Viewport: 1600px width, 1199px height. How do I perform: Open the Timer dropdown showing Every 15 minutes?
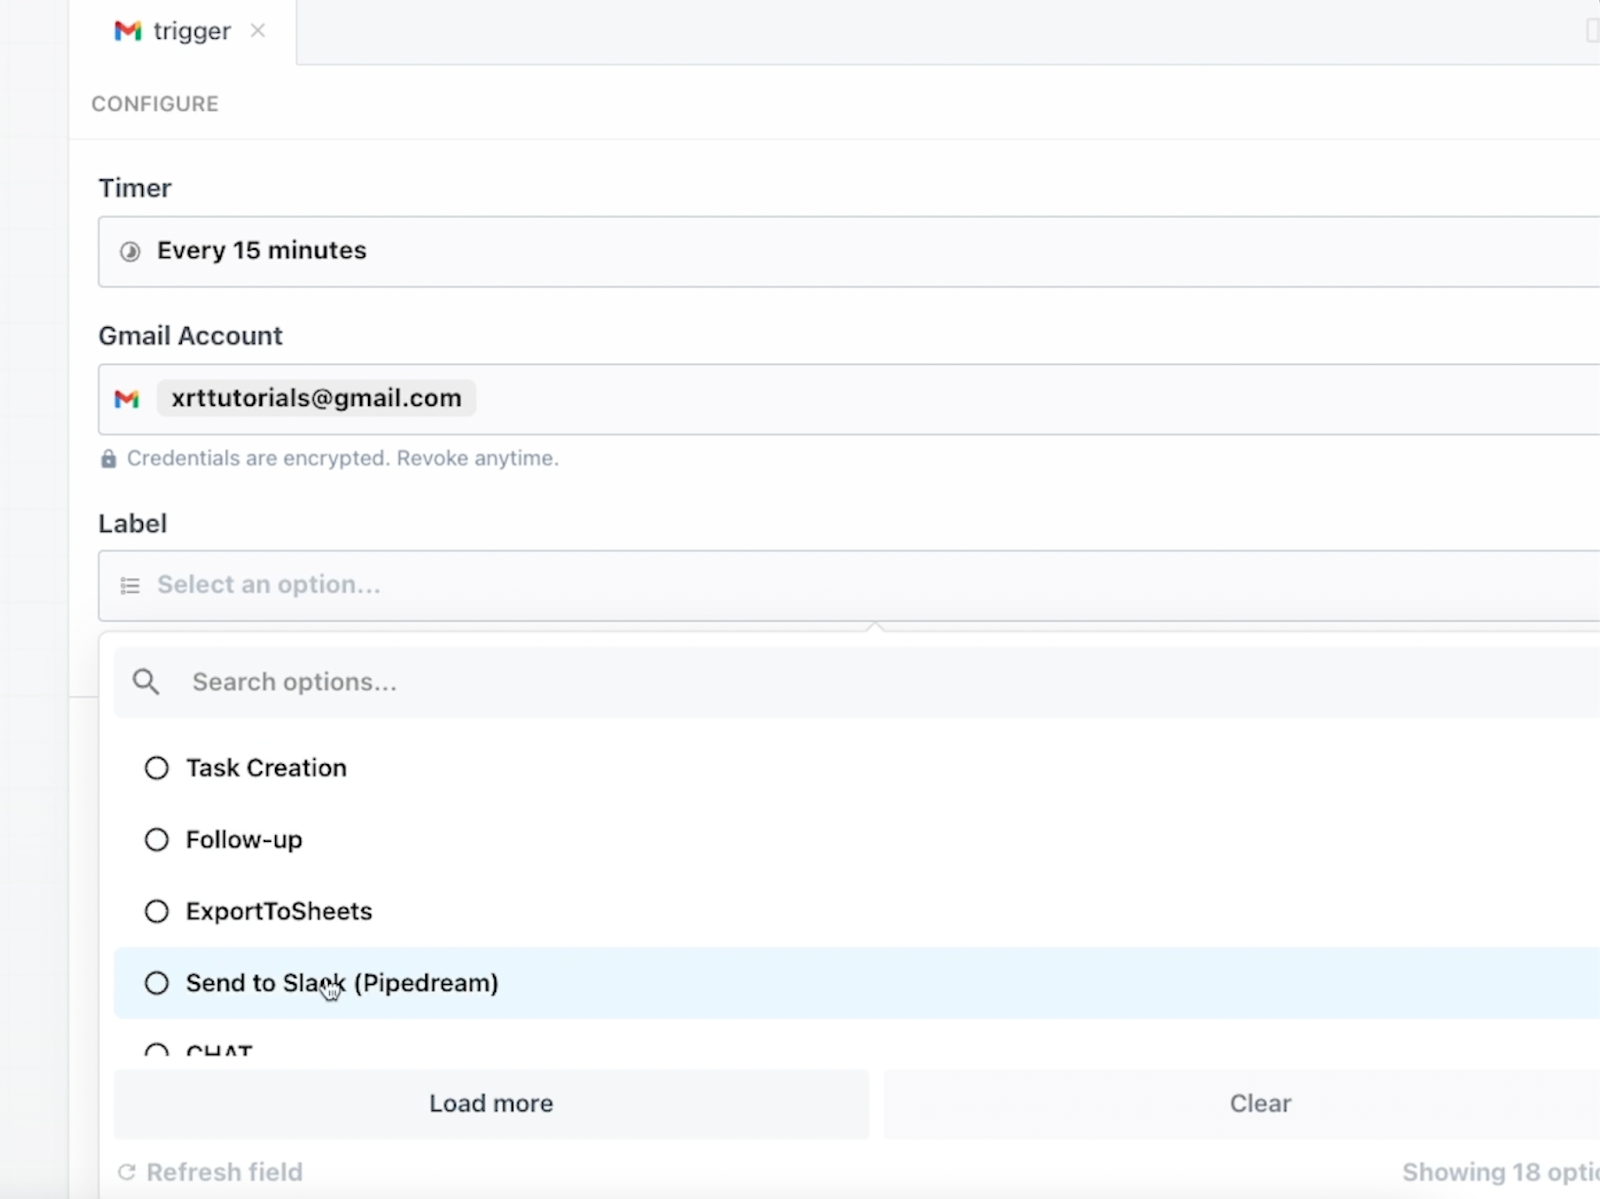click(849, 251)
